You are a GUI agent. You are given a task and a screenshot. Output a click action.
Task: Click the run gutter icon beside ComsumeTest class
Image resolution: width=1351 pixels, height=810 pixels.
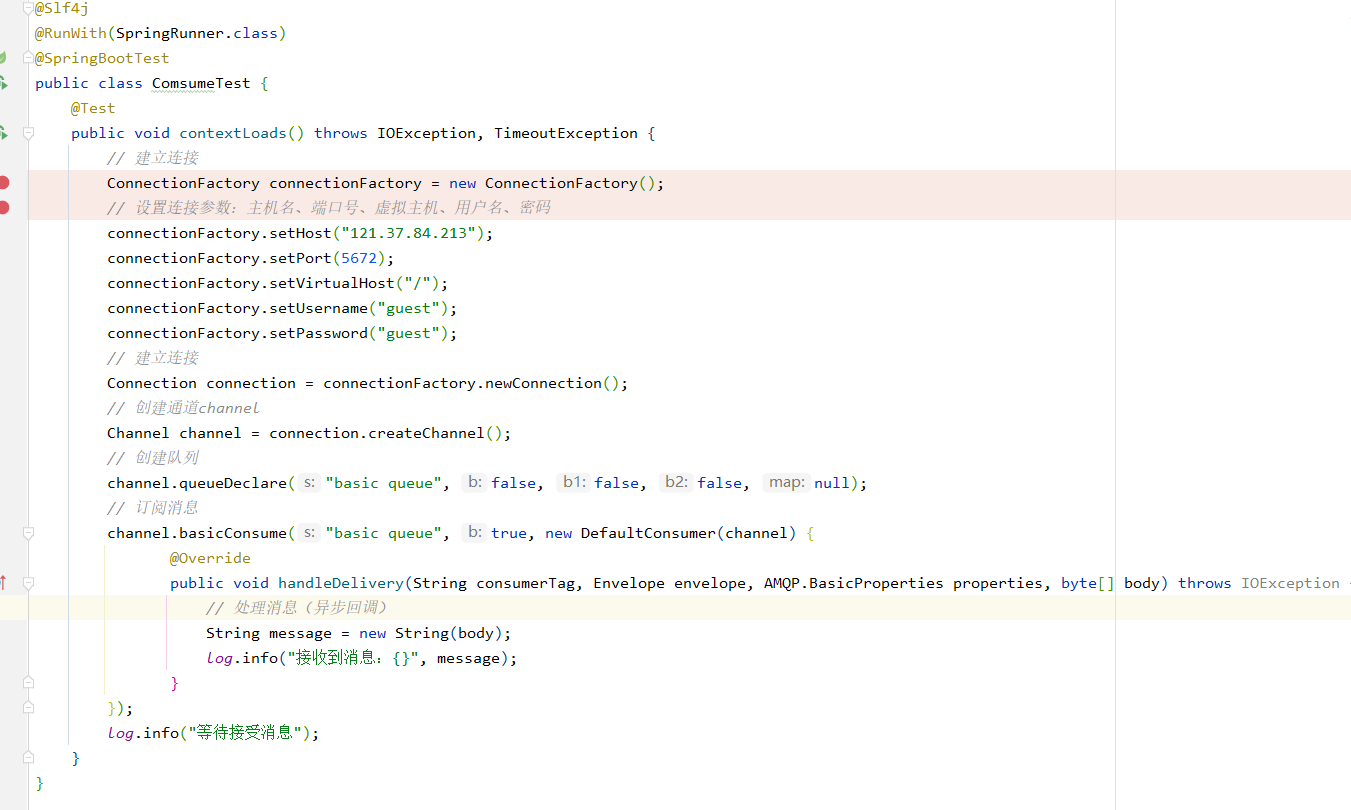coord(3,83)
